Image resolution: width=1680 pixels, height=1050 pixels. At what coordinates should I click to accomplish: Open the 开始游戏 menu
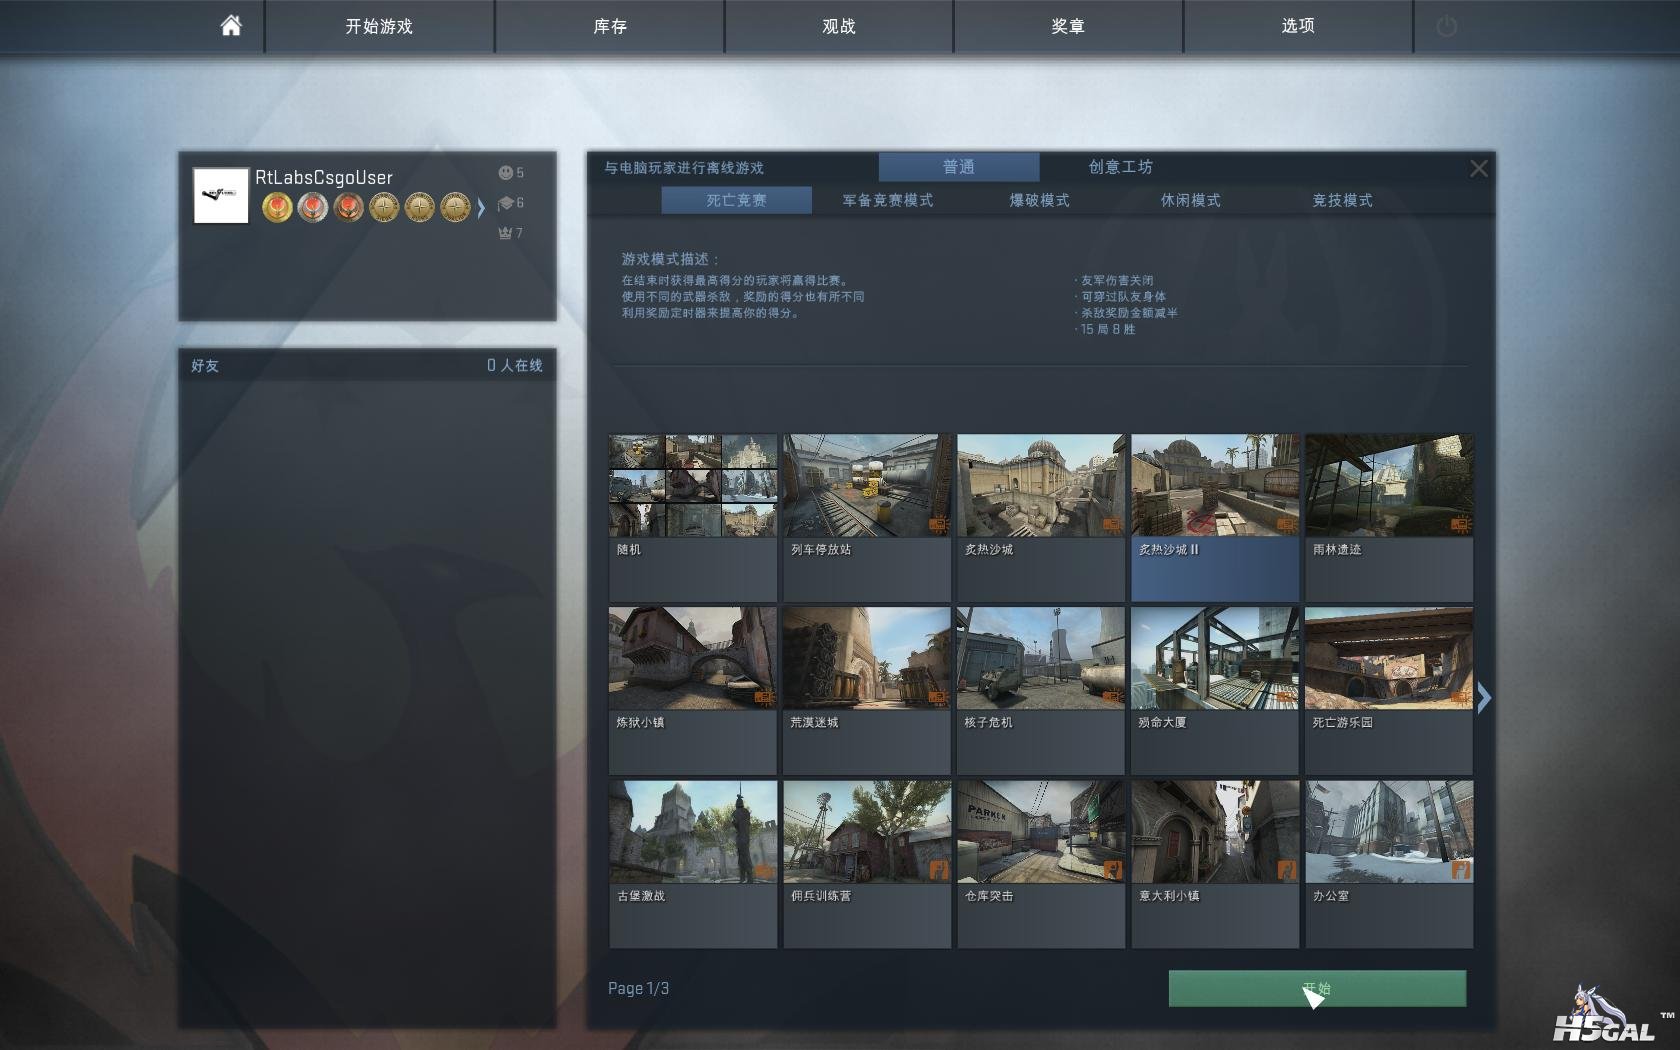pyautogui.click(x=379, y=27)
